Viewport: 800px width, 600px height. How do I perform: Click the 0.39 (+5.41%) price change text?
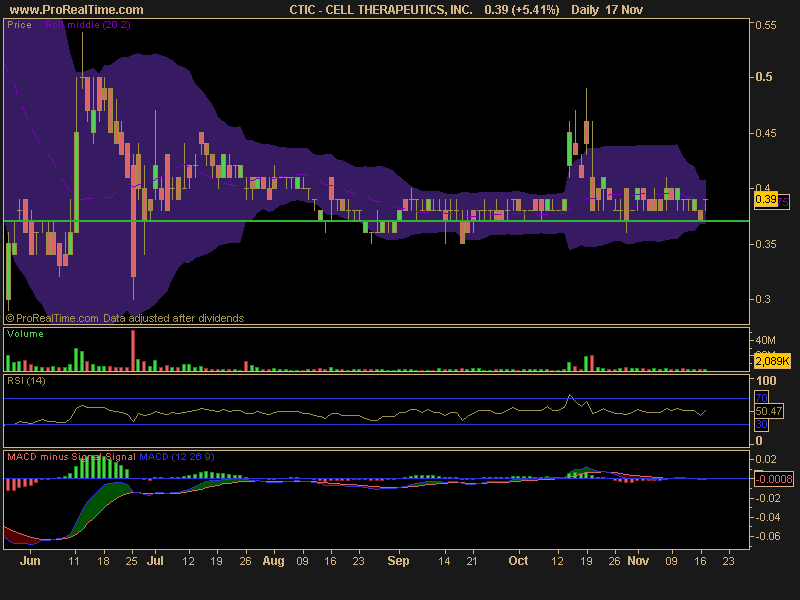(521, 10)
